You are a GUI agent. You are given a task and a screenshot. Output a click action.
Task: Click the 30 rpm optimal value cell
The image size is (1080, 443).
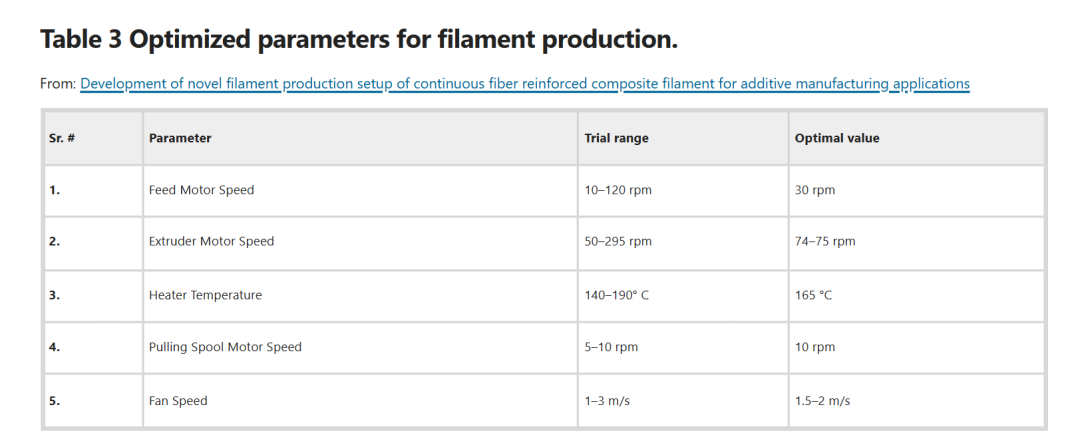coord(814,190)
